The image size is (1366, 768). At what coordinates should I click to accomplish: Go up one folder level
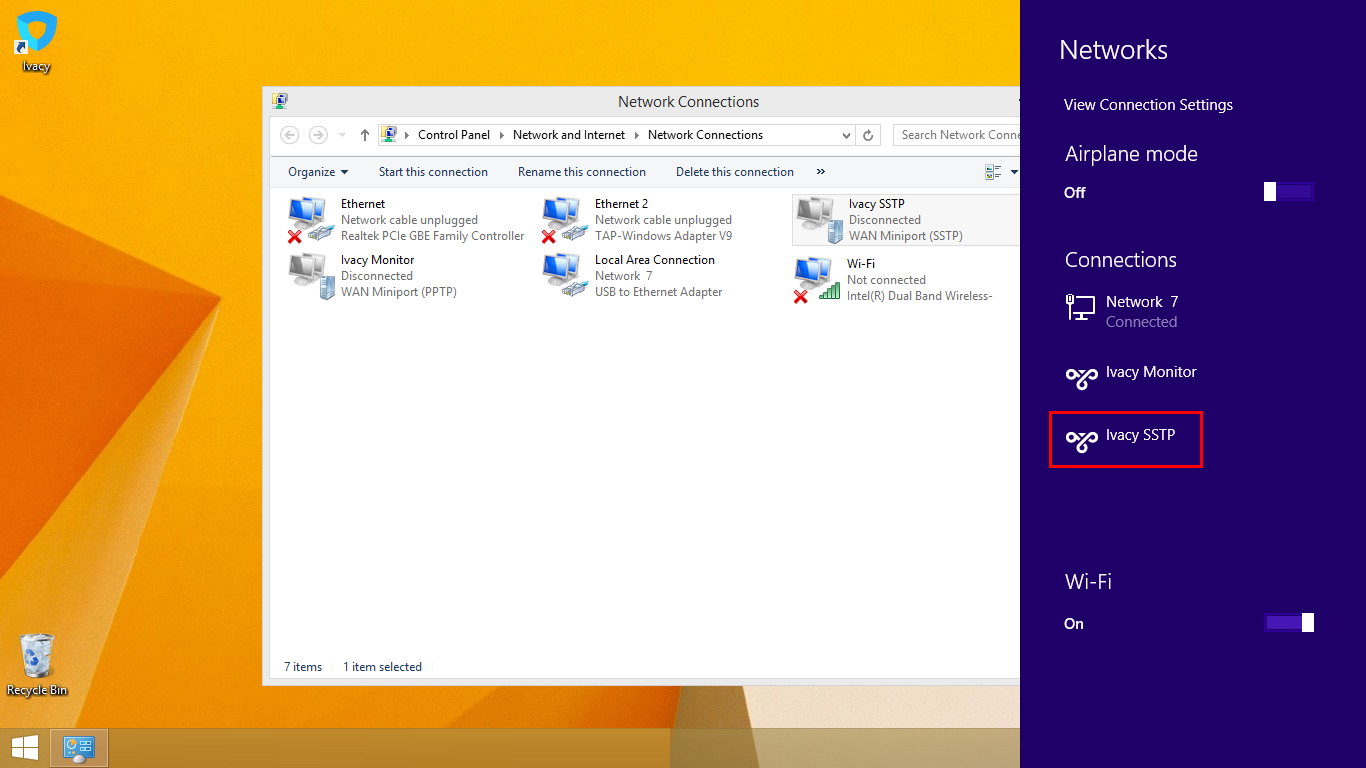click(365, 135)
